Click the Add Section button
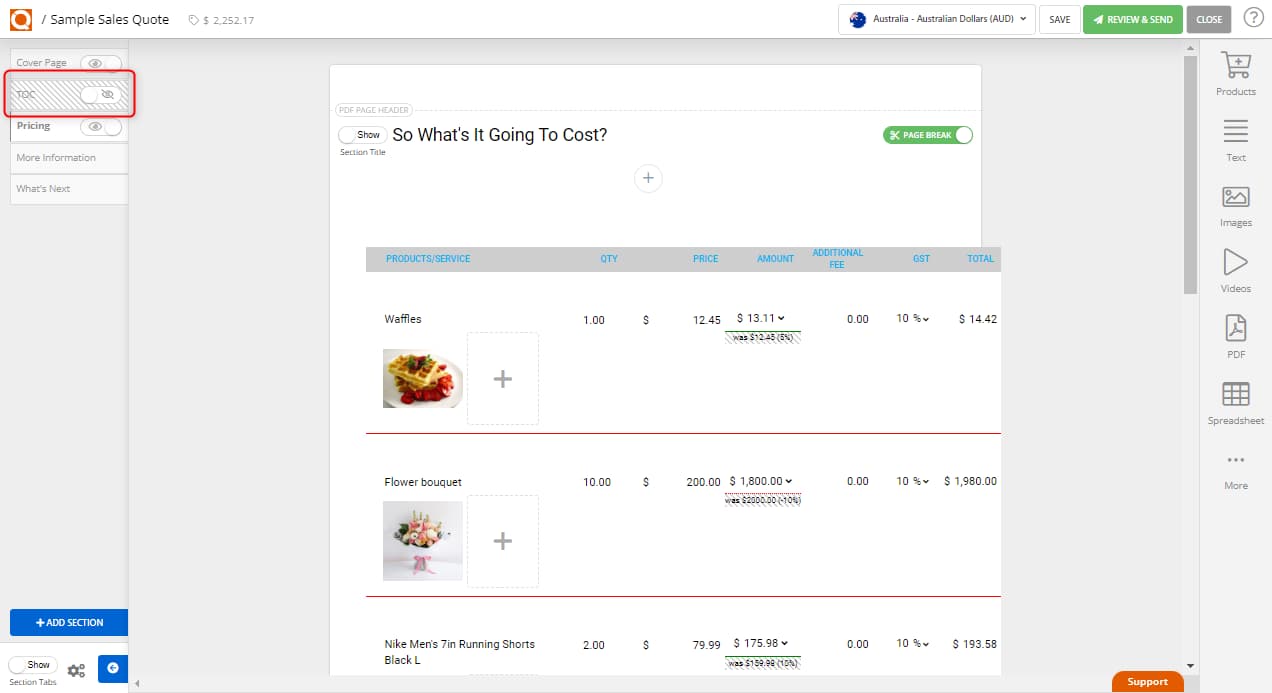 pyautogui.click(x=68, y=622)
